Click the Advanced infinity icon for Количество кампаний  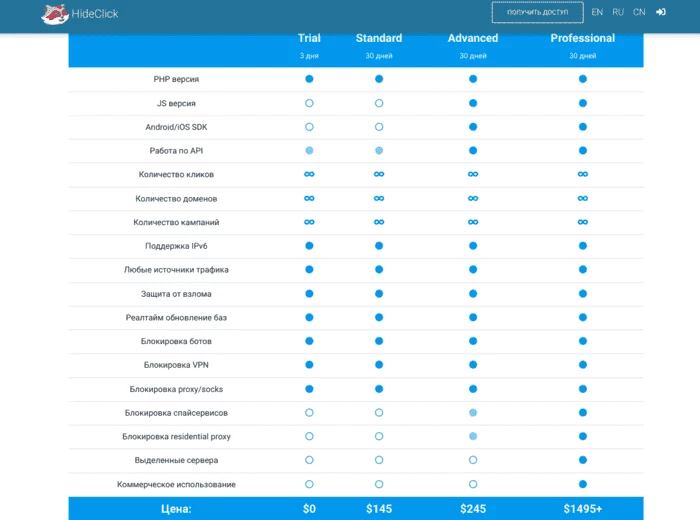[473, 222]
